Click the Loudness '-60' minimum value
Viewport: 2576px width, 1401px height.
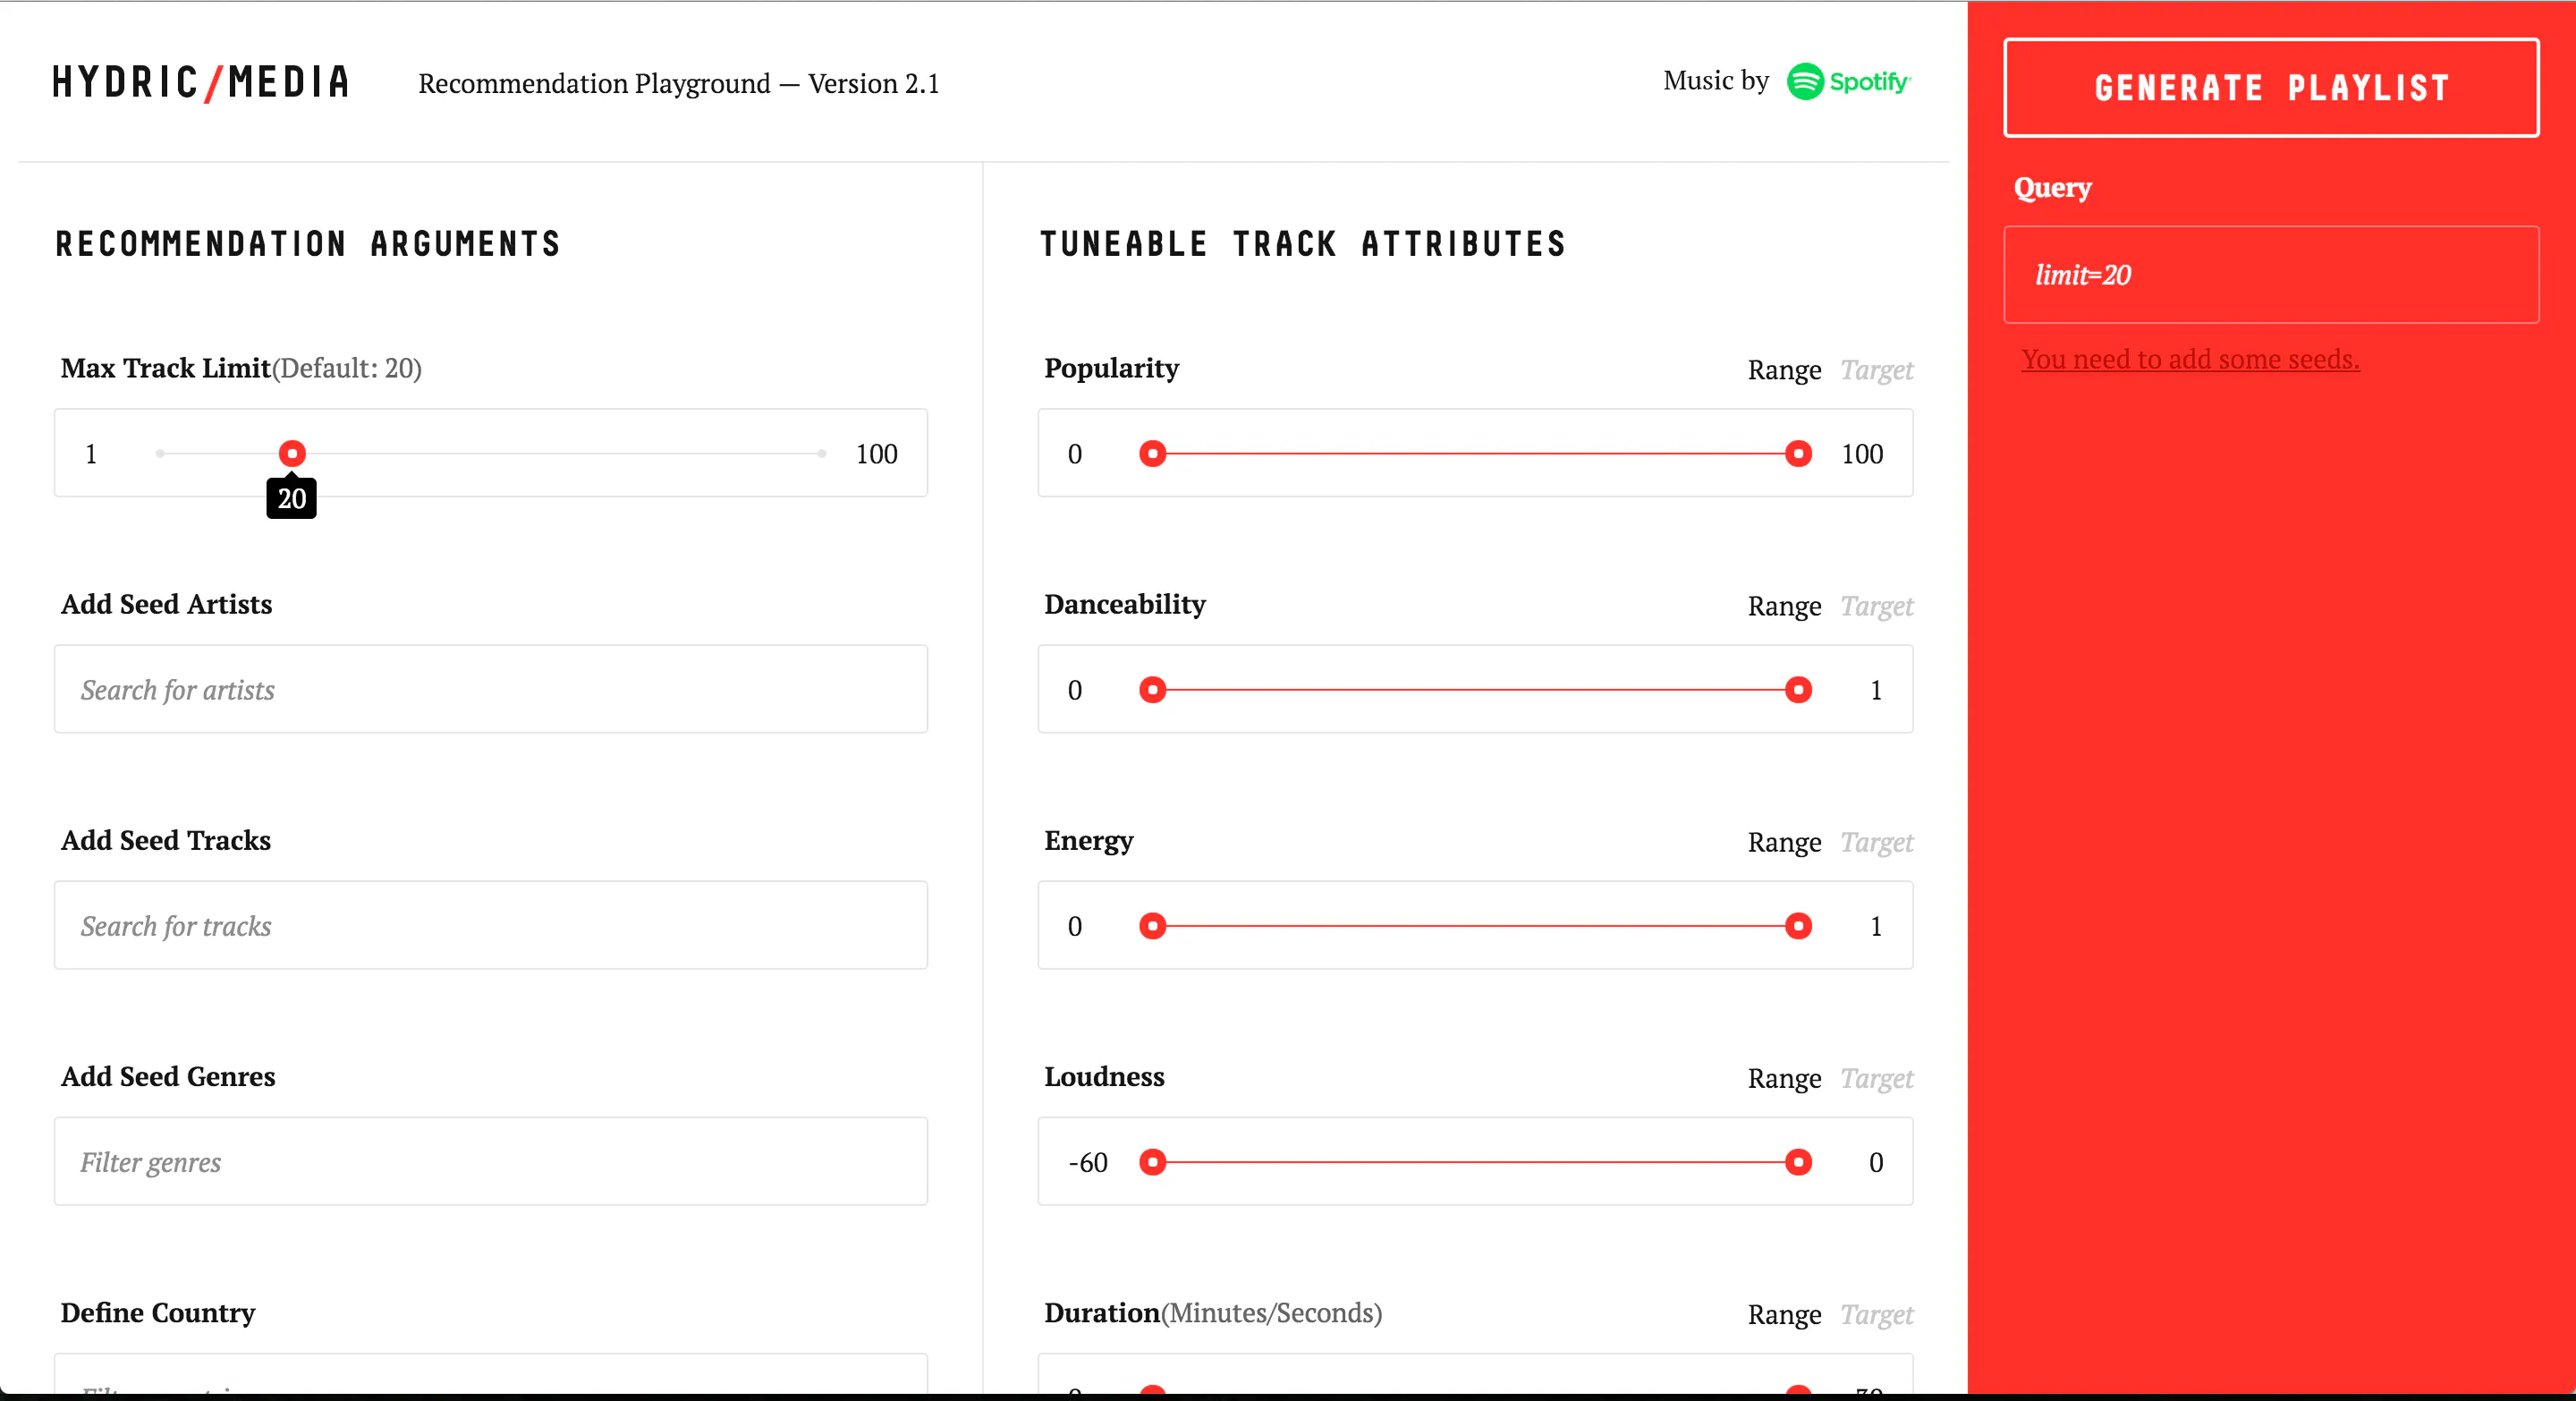pos(1088,1162)
